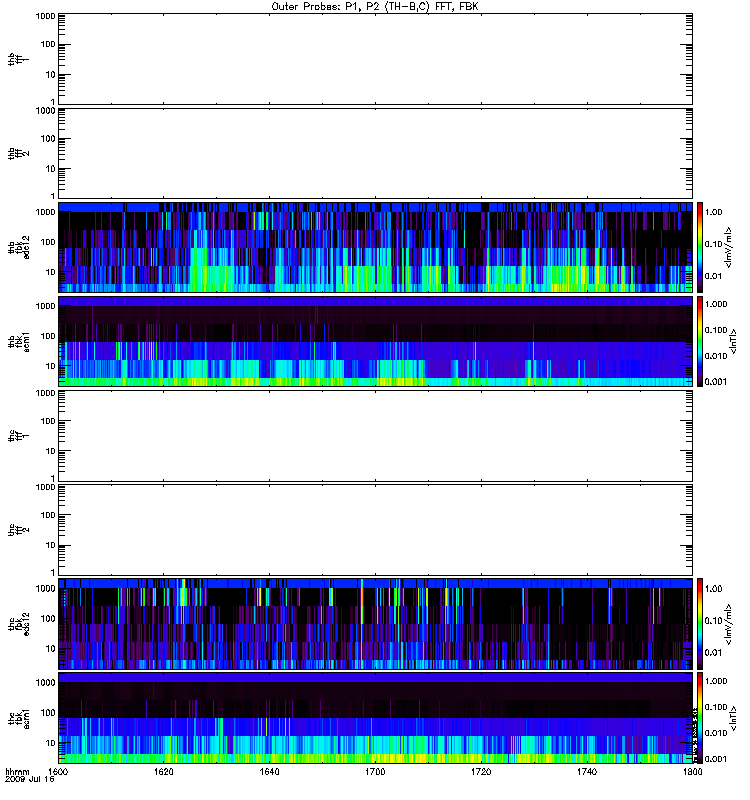This screenshot has width=750, height=800.
Task: Click the thc fbk edc12 spectrogram panel
Action: point(375,624)
